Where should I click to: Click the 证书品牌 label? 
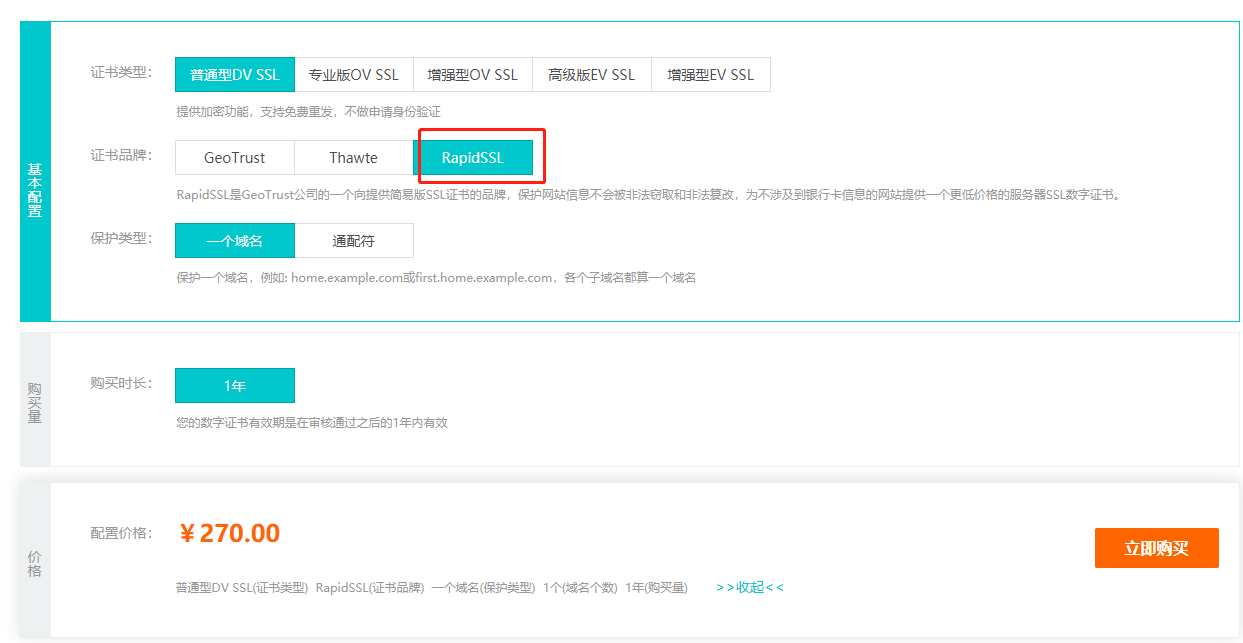121,156
